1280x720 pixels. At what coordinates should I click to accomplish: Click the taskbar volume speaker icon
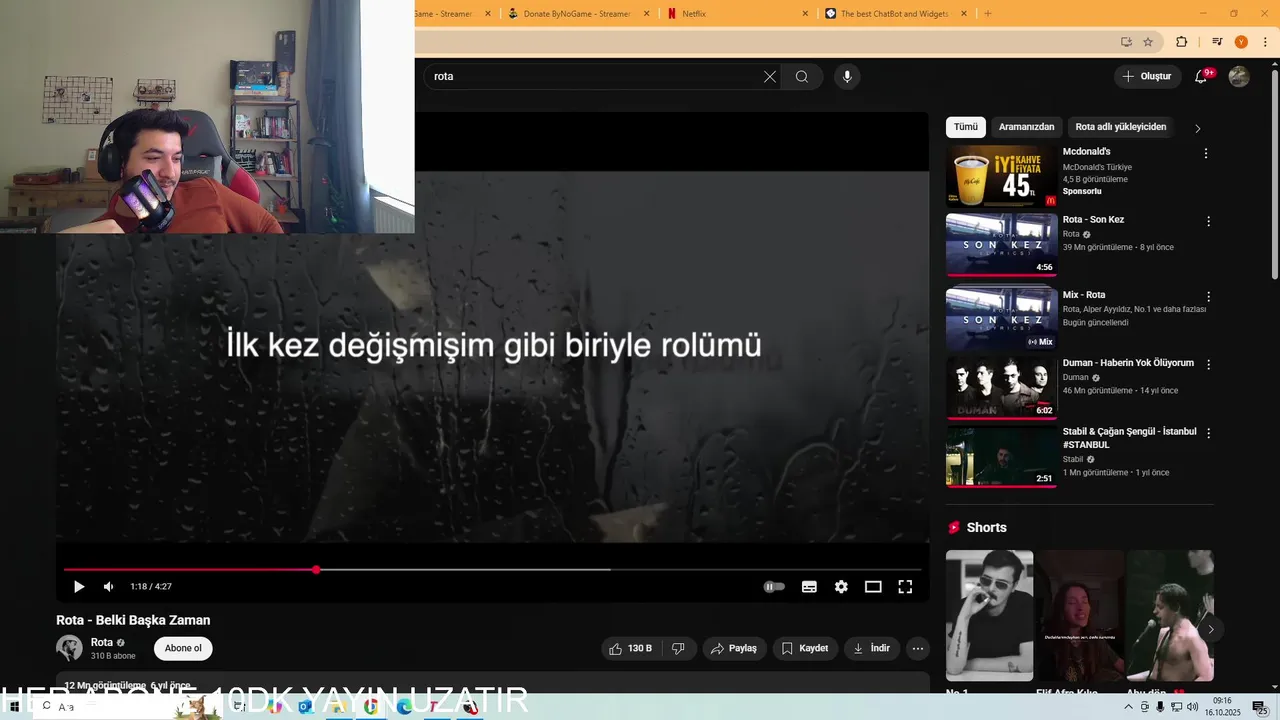[x=1192, y=707]
